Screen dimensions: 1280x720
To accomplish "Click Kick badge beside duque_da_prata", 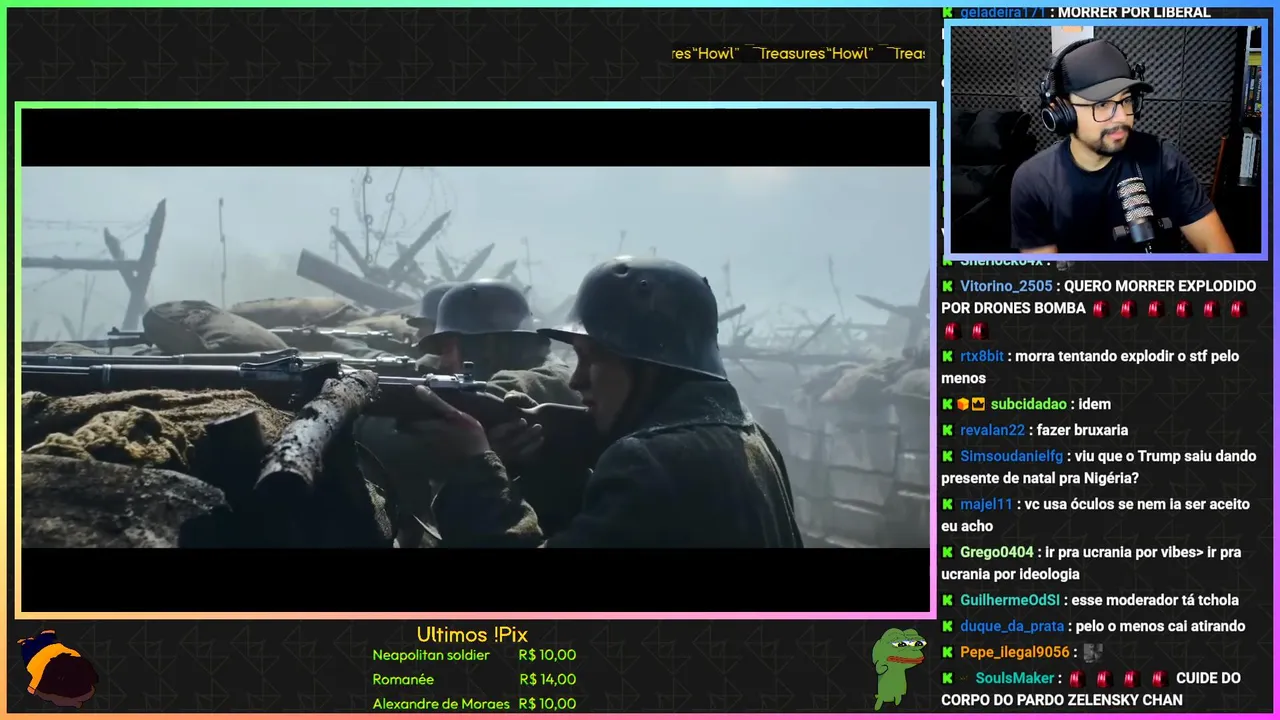I will (947, 626).
